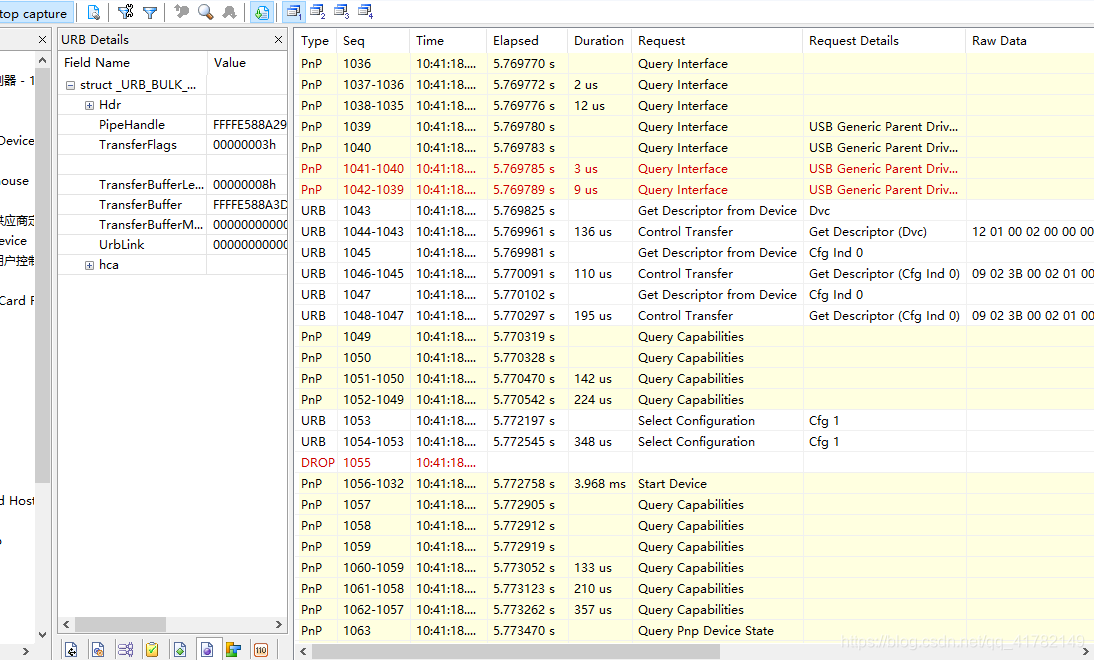
Task: Open the colored blocks tab icon
Action: point(234,650)
